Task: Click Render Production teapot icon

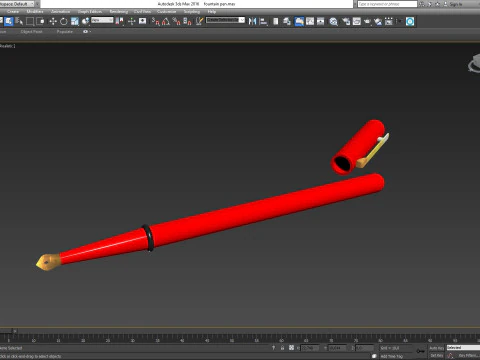Action: (367, 22)
